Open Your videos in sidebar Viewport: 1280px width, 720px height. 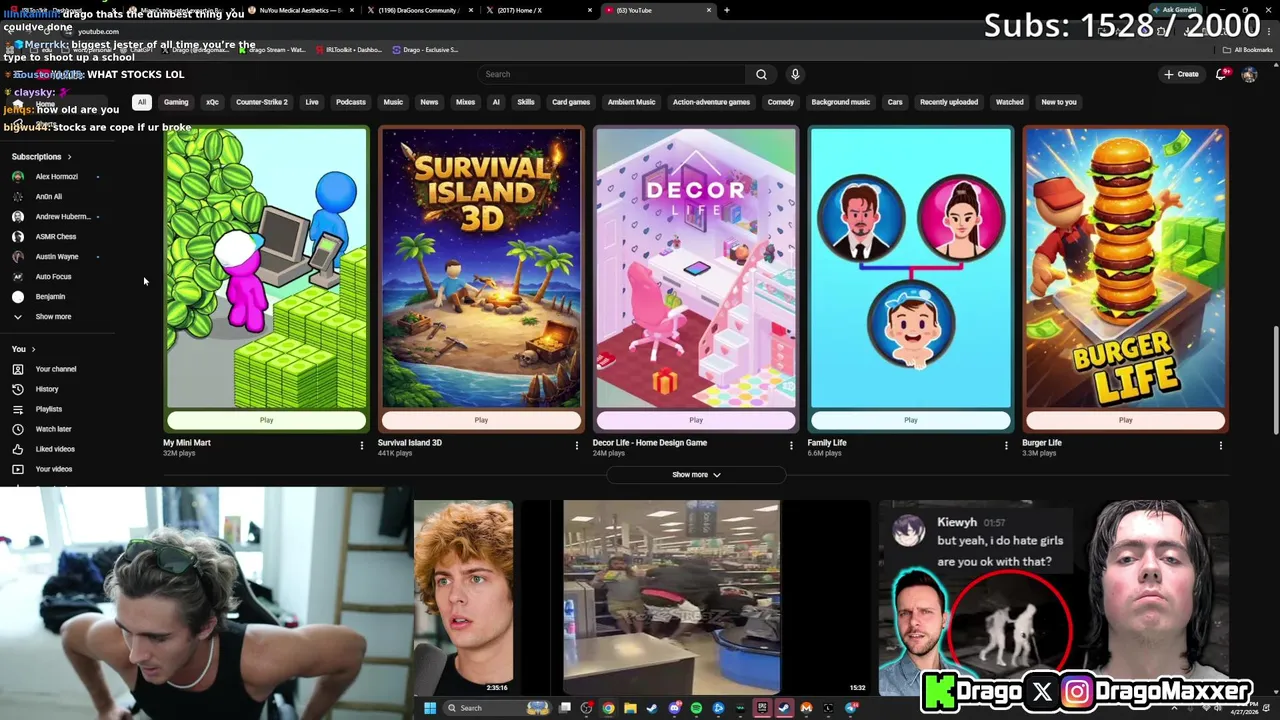pyautogui.click(x=54, y=469)
